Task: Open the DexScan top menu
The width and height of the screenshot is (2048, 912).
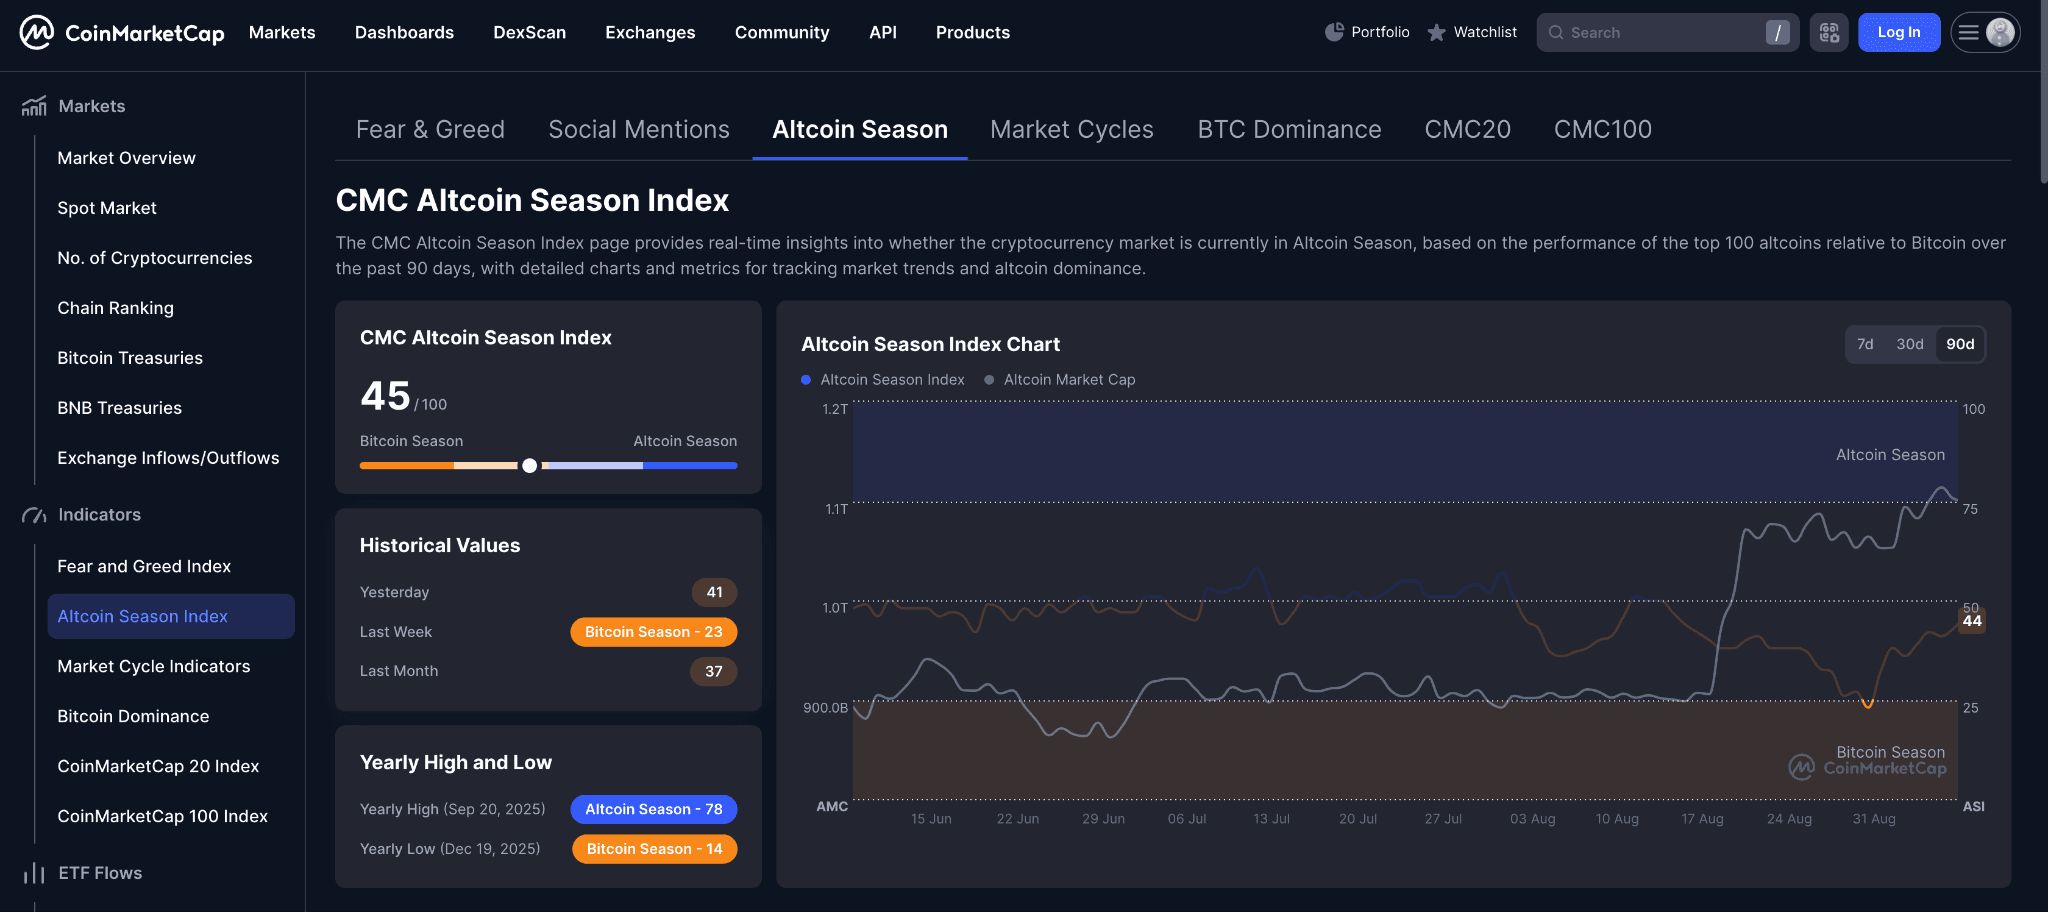Action: coord(529,32)
